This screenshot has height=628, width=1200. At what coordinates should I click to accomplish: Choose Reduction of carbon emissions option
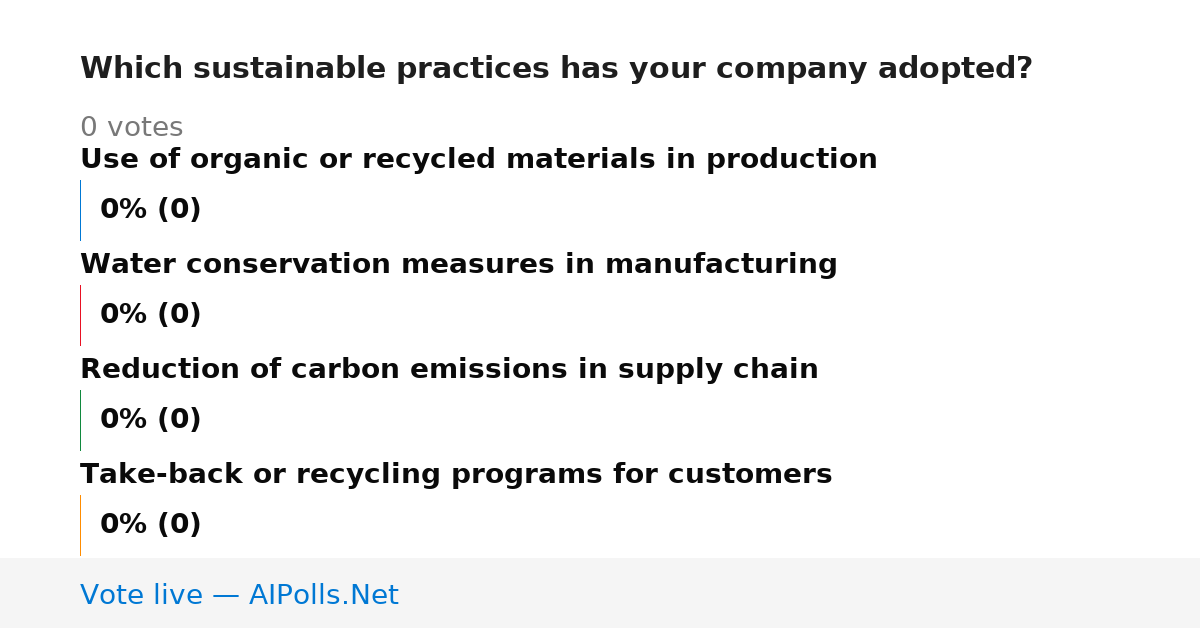[449, 370]
